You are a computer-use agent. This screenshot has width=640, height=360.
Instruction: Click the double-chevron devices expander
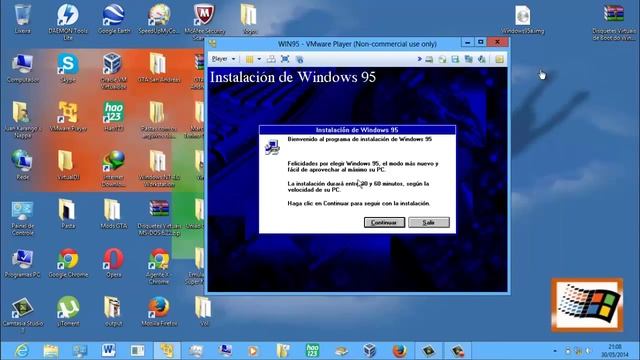pos(419,59)
